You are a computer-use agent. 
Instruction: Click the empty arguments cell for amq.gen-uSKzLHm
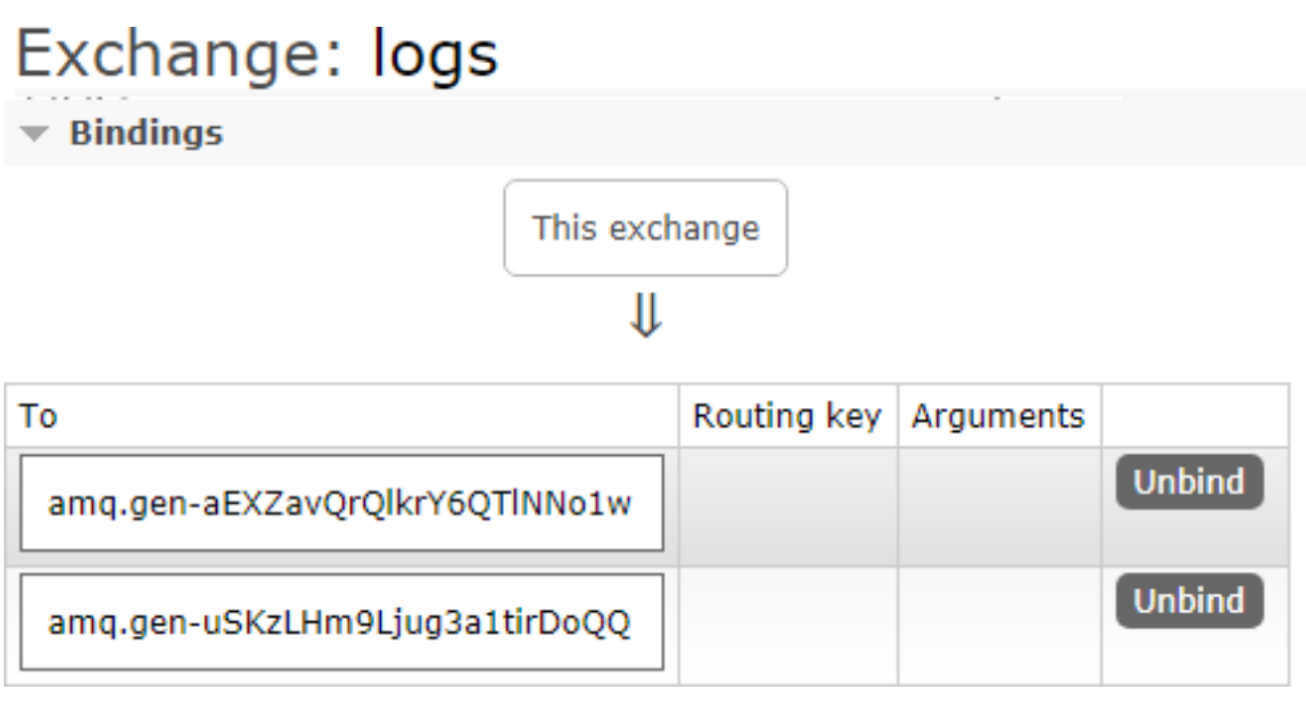(999, 625)
